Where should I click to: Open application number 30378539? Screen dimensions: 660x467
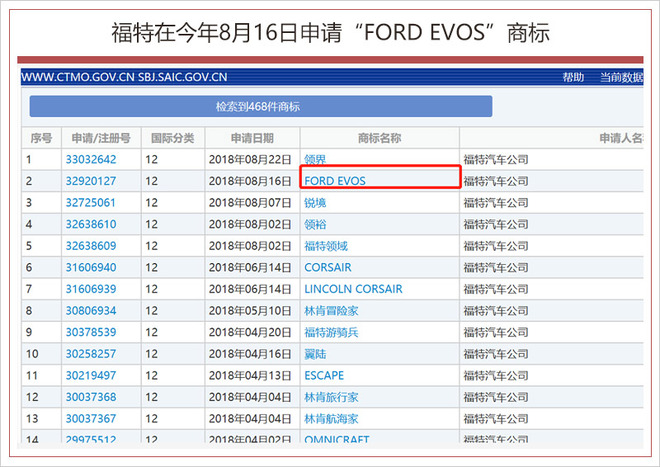point(91,332)
